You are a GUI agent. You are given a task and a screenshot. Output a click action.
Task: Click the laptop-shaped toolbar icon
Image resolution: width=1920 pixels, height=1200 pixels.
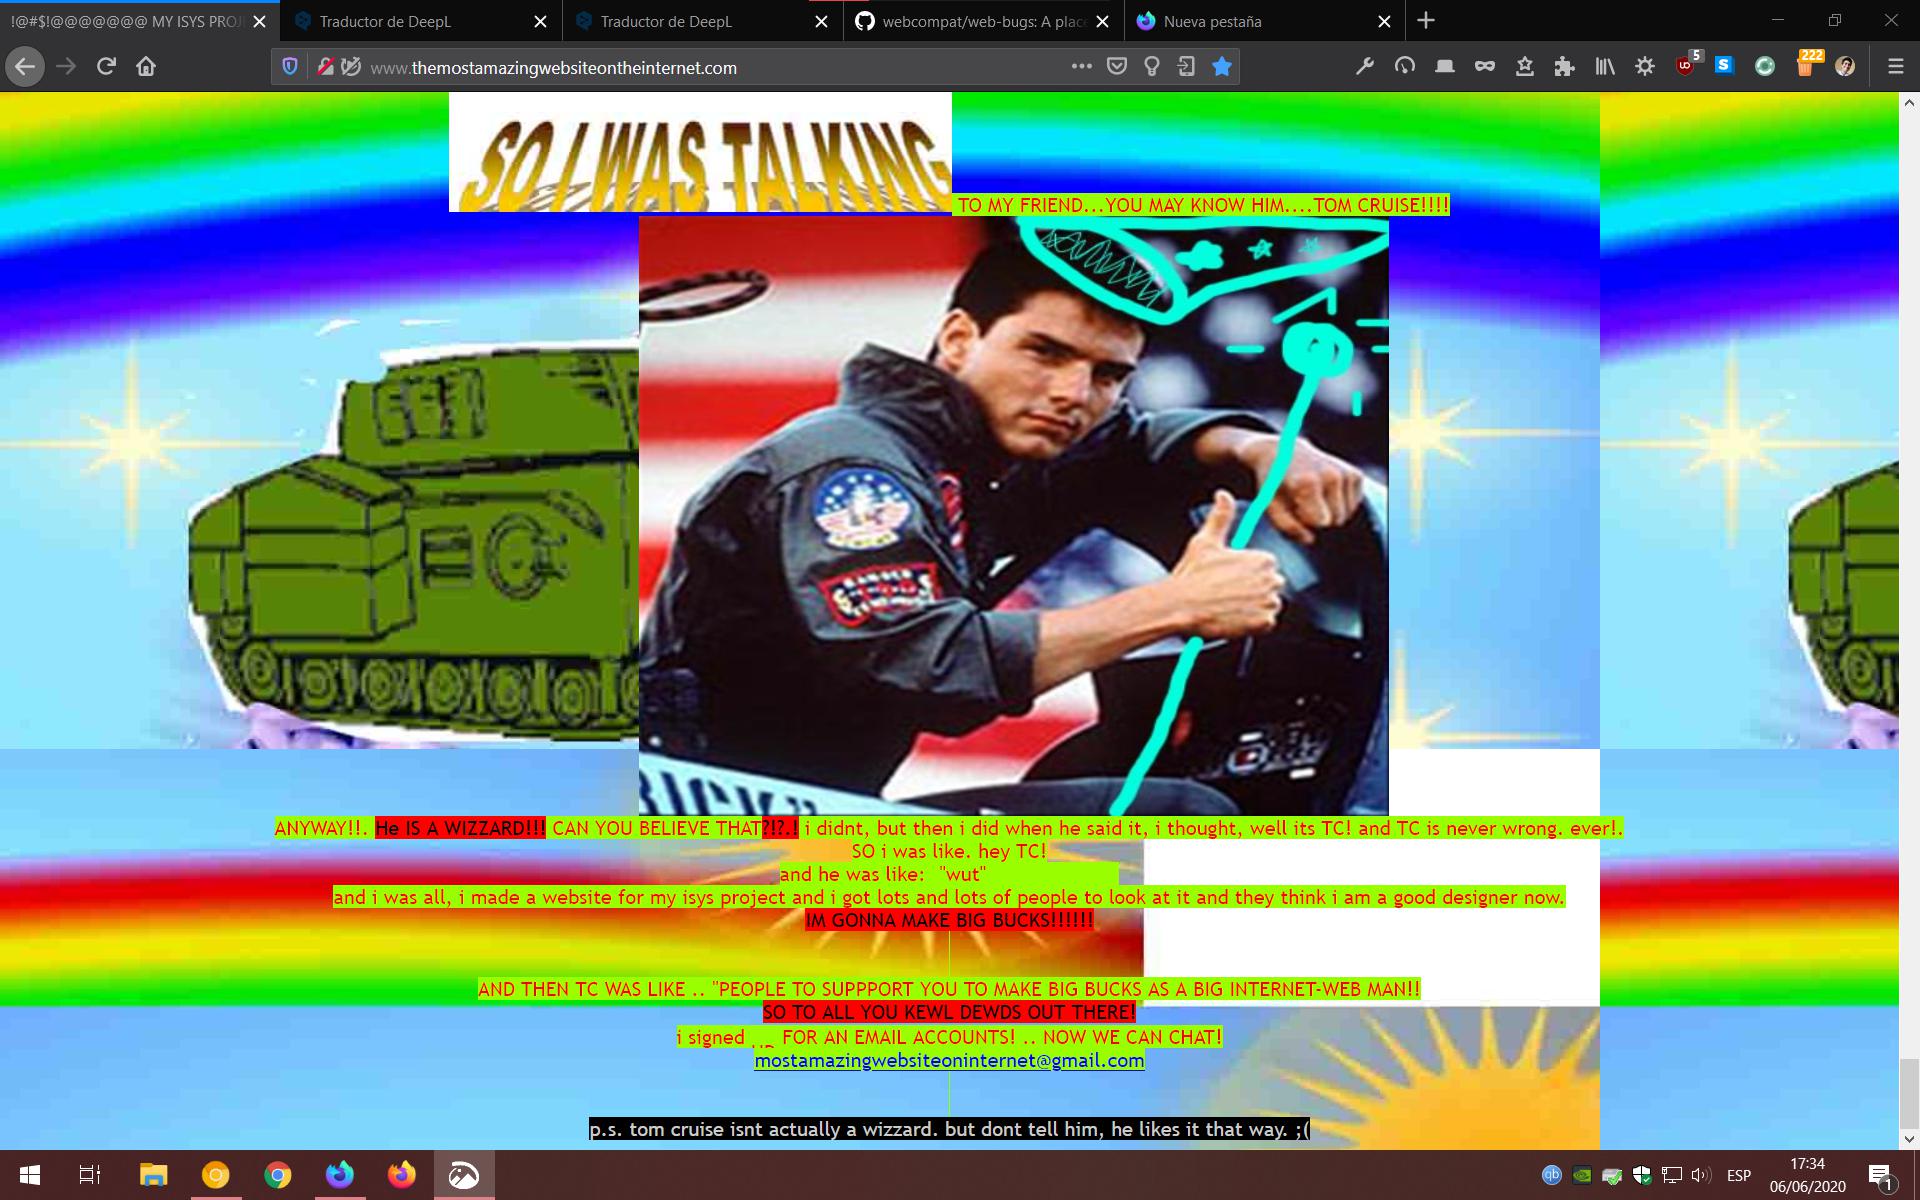point(1445,67)
